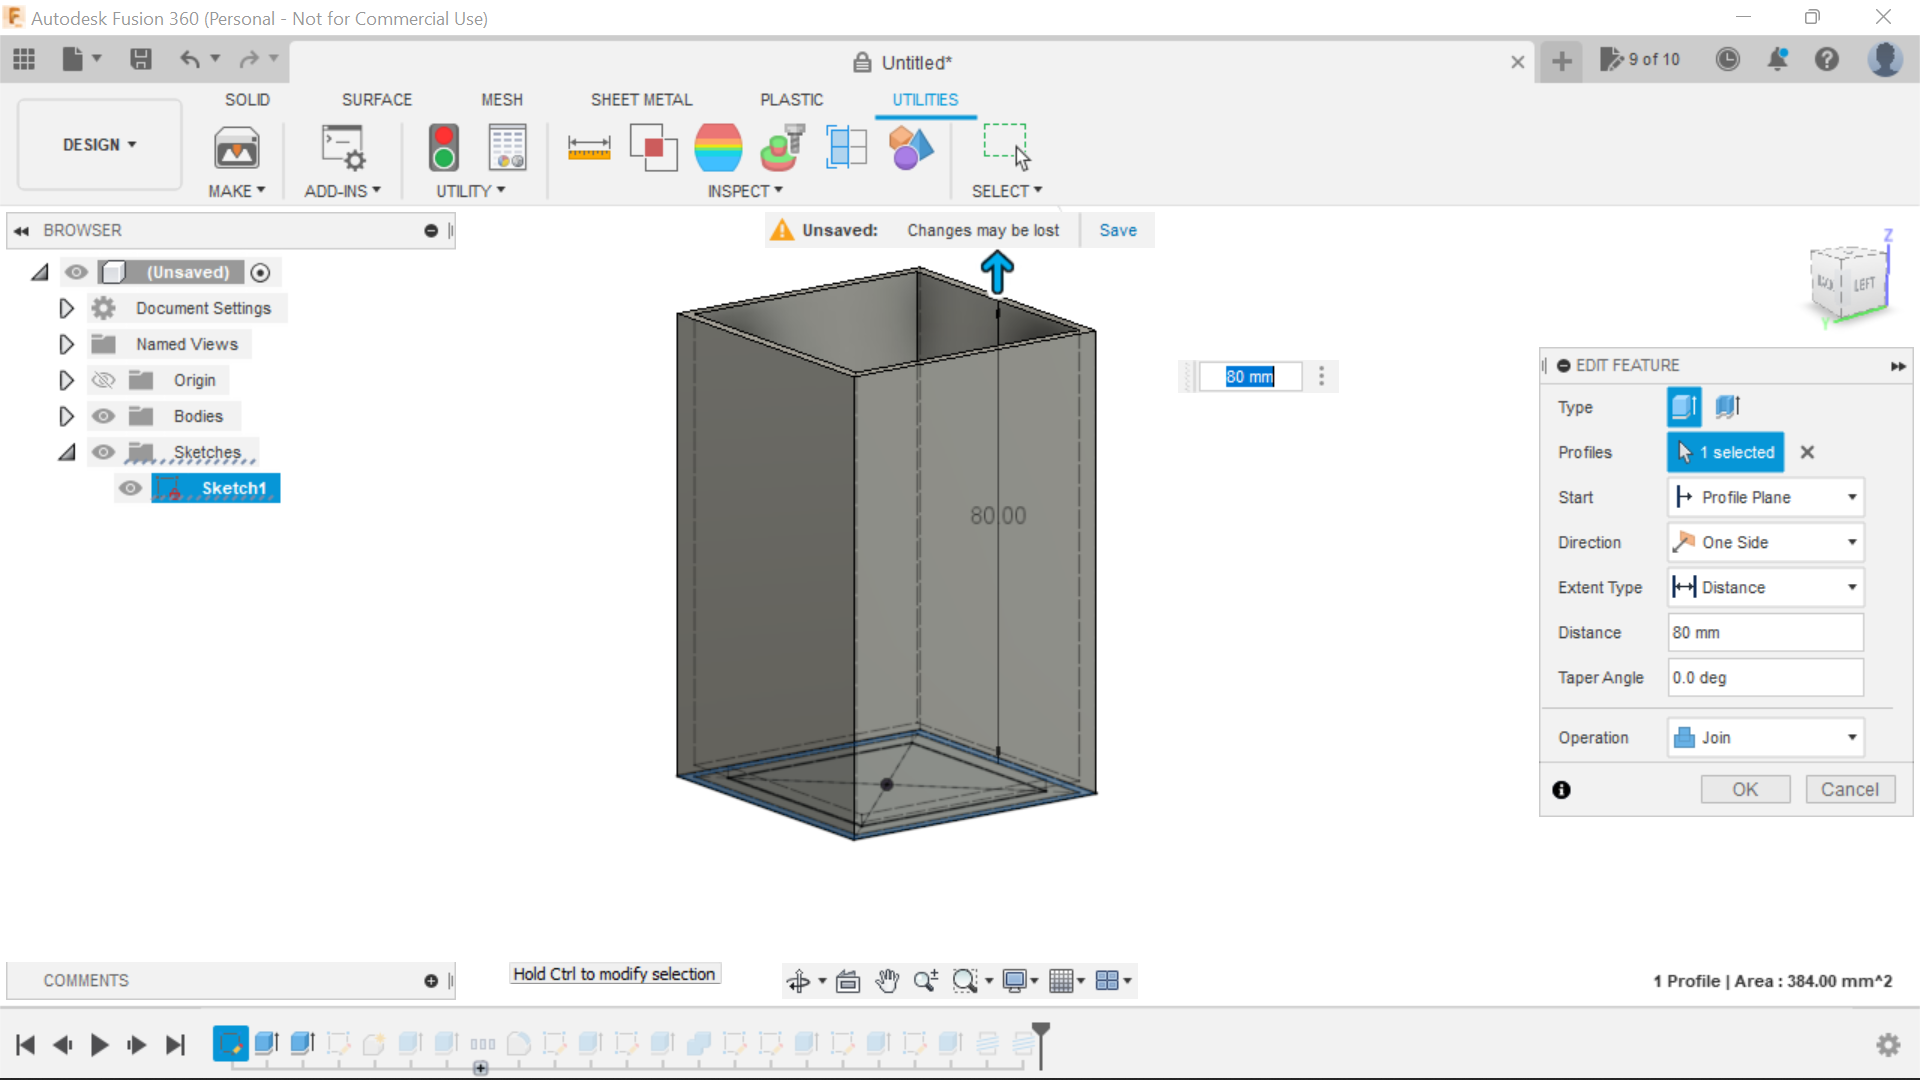Toggle Bodies folder visibility
This screenshot has height=1080, width=1920.
pyautogui.click(x=103, y=416)
